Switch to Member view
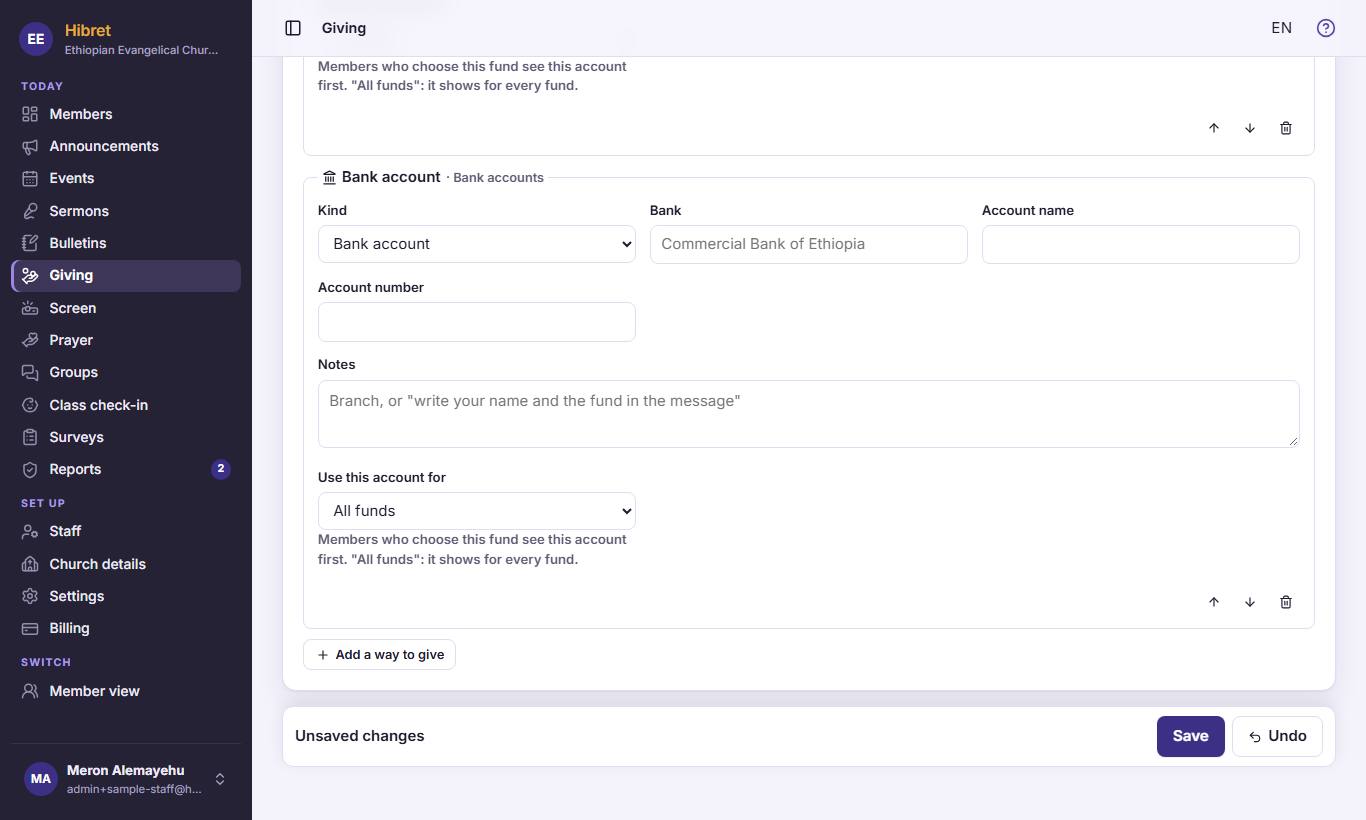The height and width of the screenshot is (820, 1366). point(126,691)
